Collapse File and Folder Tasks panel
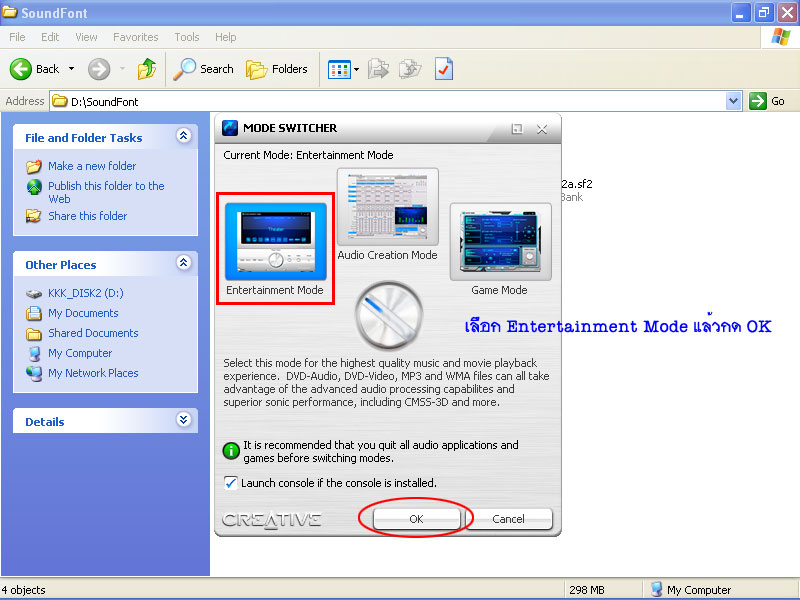This screenshot has height=600, width=800. (184, 136)
